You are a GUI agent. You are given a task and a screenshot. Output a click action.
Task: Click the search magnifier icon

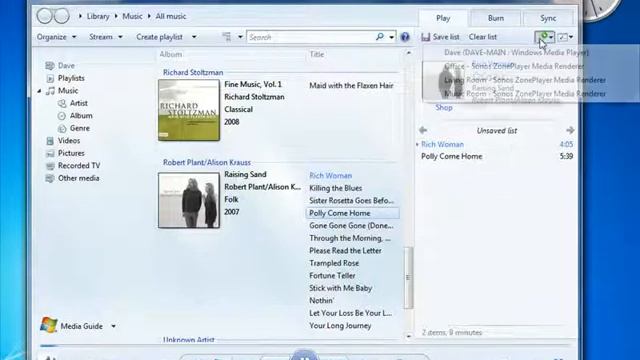coord(380,37)
